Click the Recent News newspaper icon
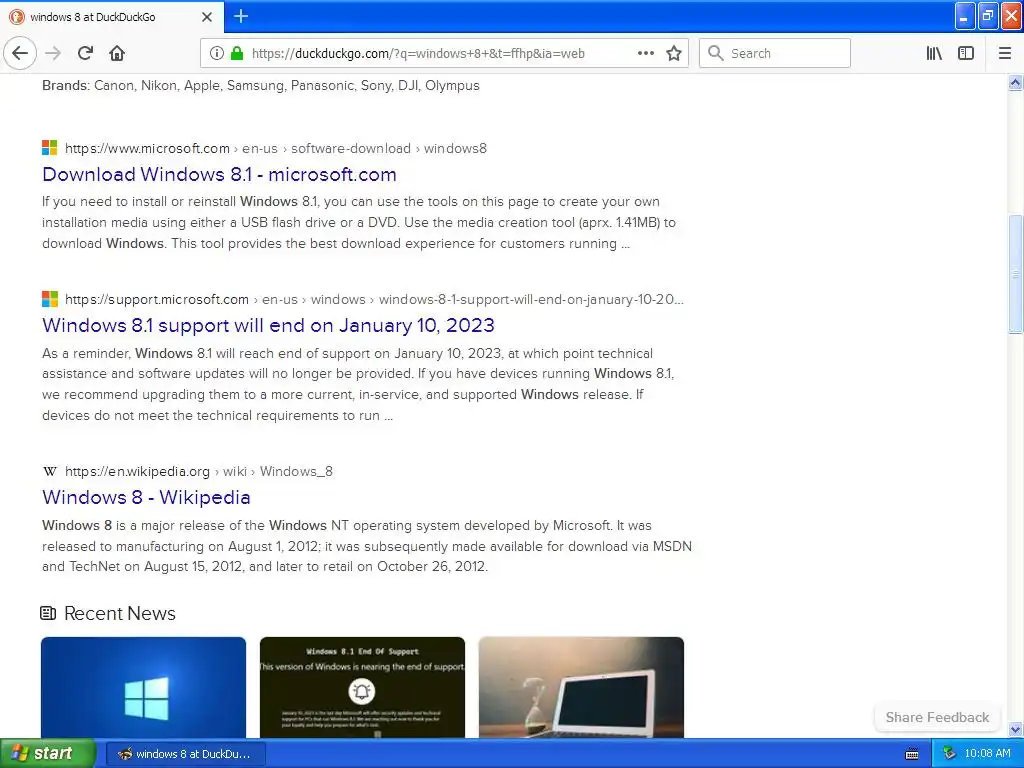This screenshot has width=1024, height=768. point(48,613)
